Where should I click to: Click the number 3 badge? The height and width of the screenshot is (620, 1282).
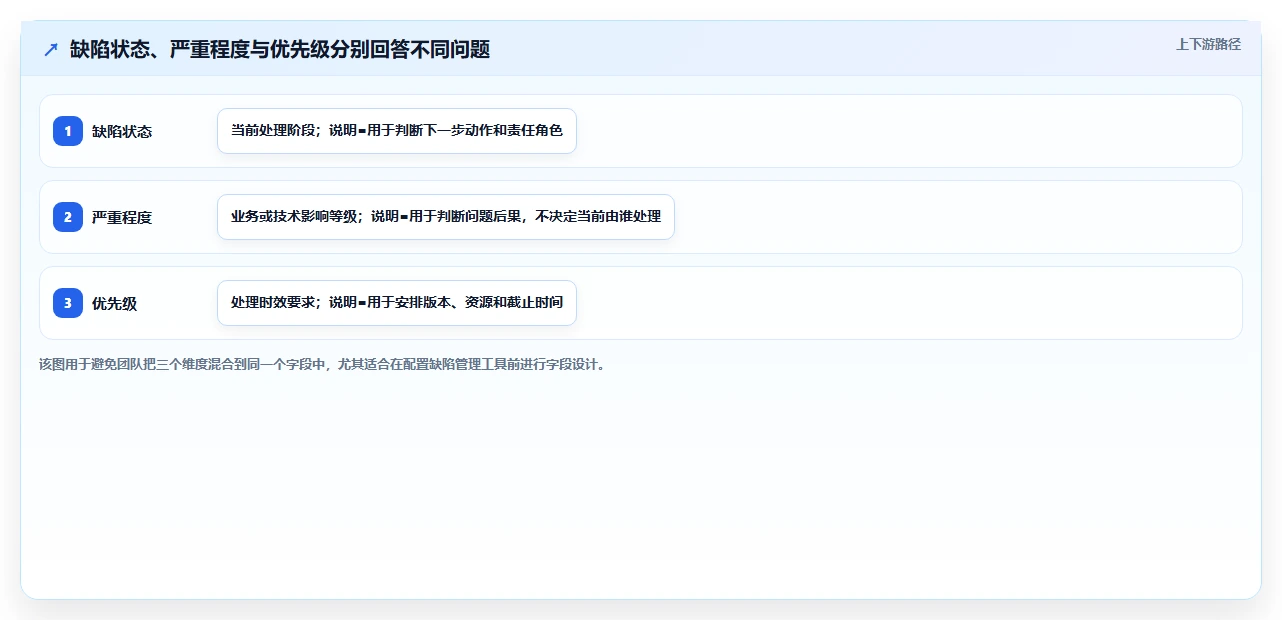(68, 303)
